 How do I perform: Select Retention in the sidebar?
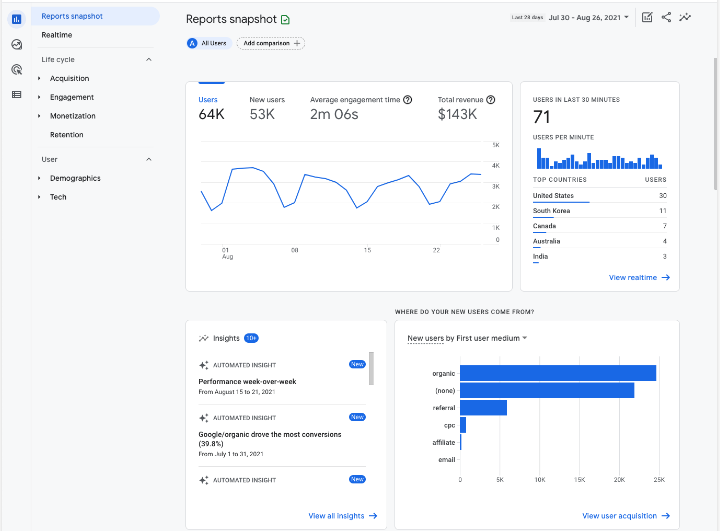coord(67,134)
